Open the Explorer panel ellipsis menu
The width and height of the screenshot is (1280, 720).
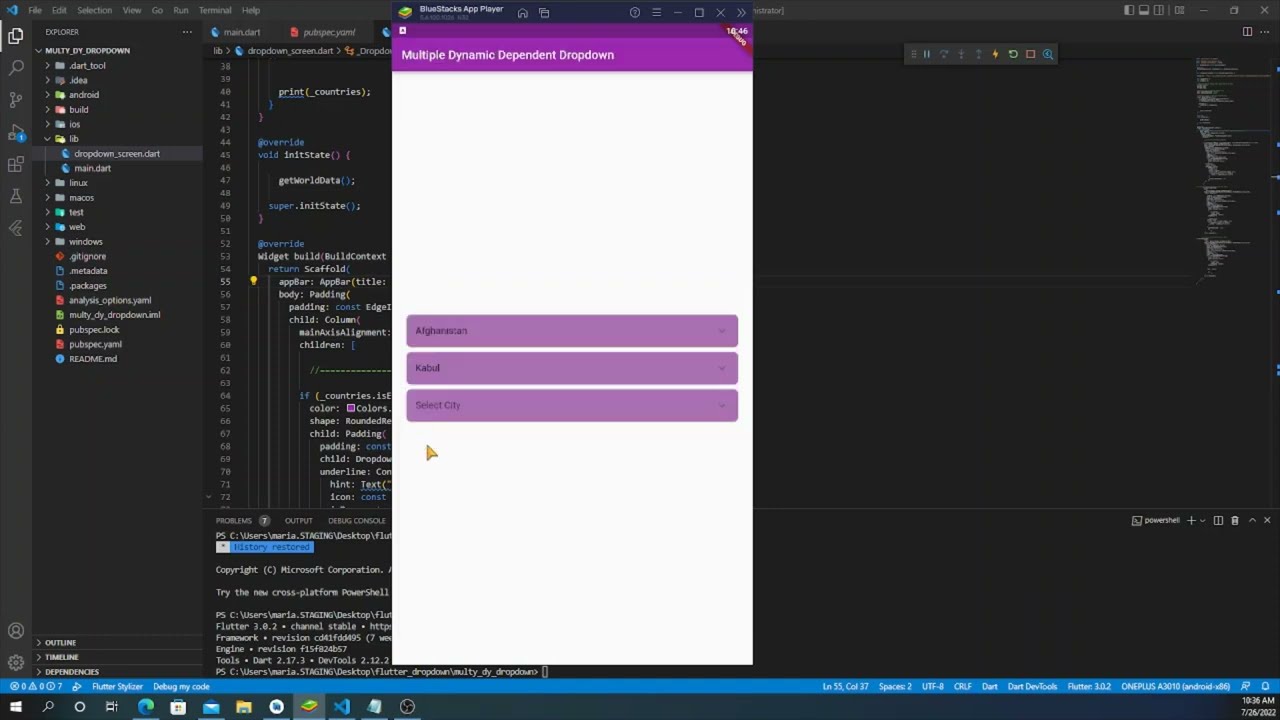coord(187,32)
